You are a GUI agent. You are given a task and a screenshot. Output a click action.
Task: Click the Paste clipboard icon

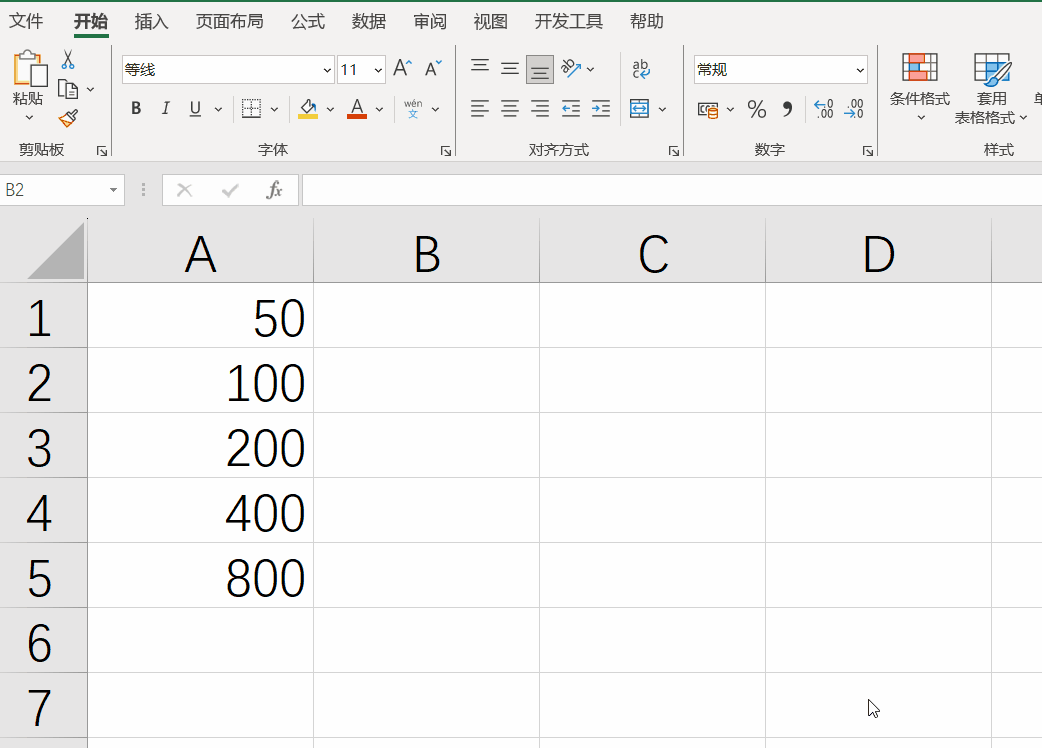pyautogui.click(x=29, y=68)
